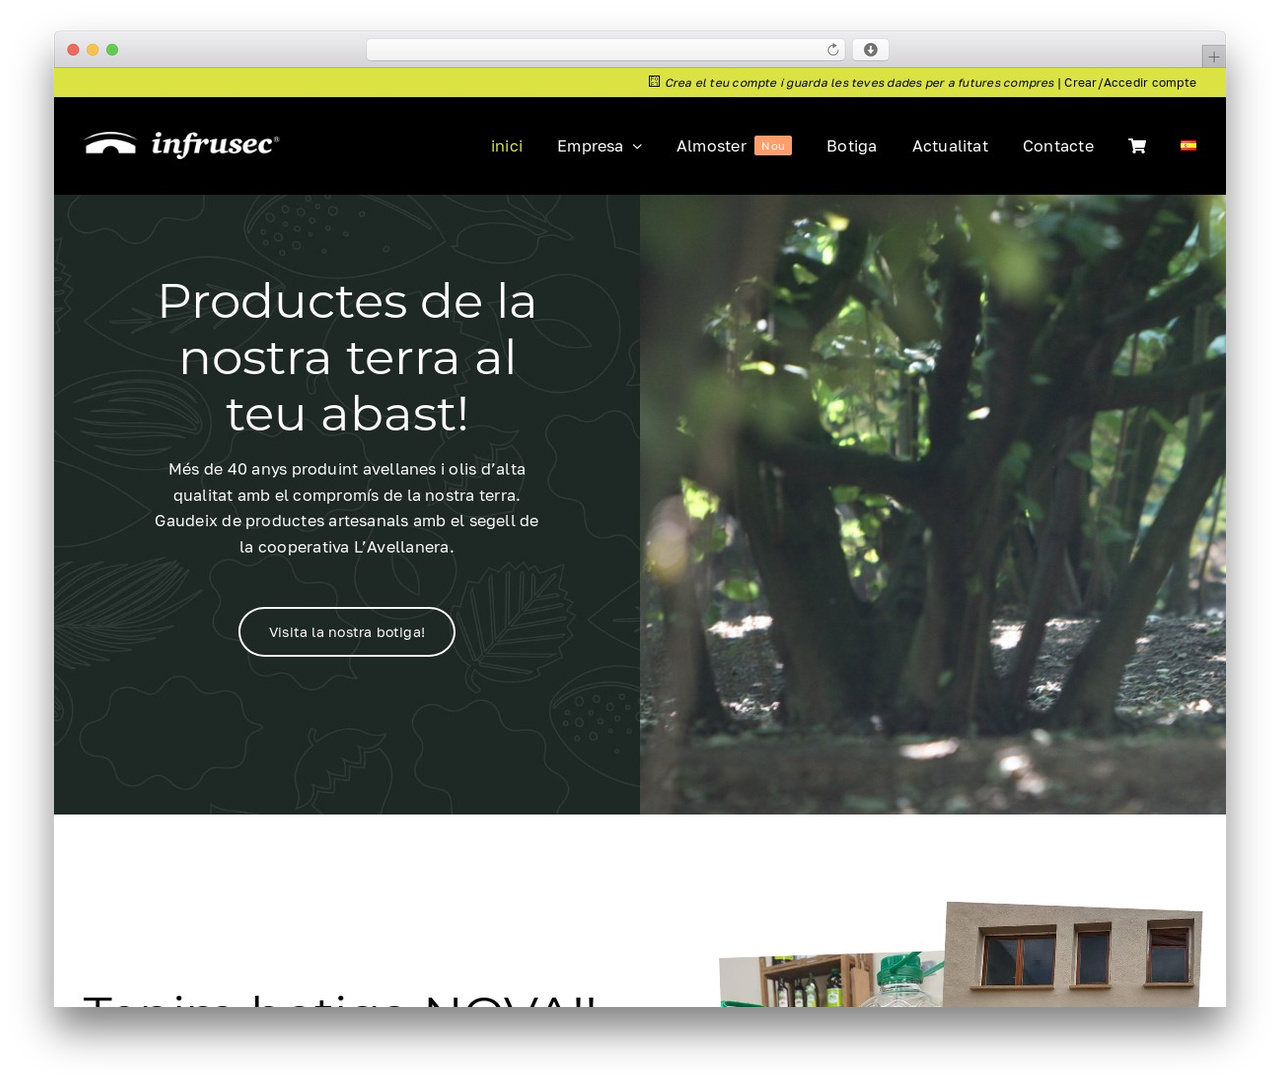The width and height of the screenshot is (1280, 1084).
Task: Click the 'Crea el teu compte' notice text
Action: click(859, 83)
